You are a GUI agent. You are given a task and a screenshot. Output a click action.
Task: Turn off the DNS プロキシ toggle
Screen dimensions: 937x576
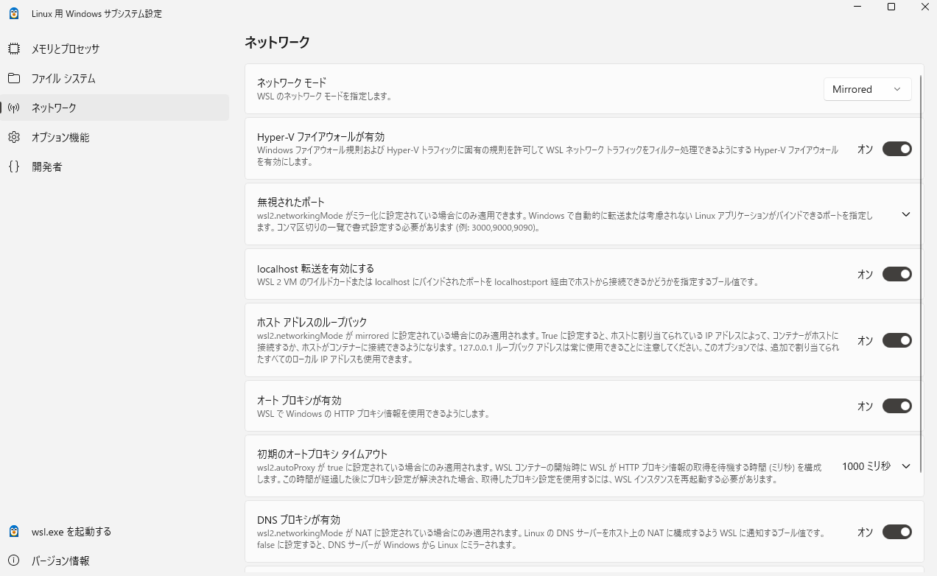pyautogui.click(x=896, y=532)
